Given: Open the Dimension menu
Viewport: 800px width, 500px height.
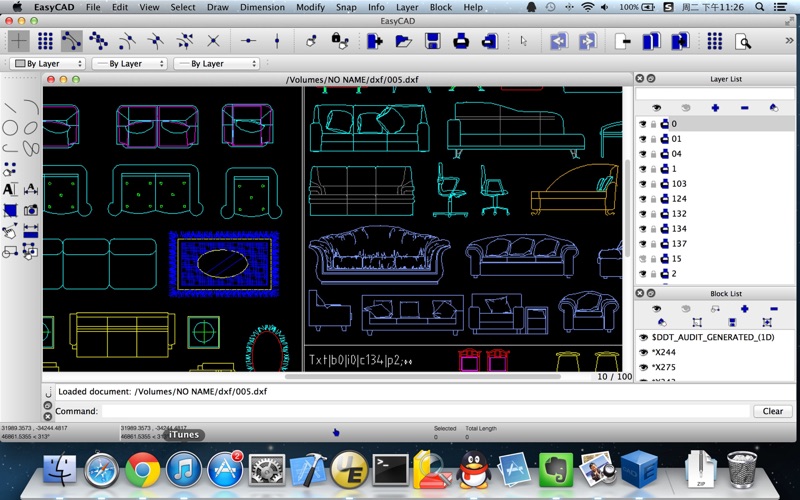Looking at the screenshot, I should coord(262,7).
